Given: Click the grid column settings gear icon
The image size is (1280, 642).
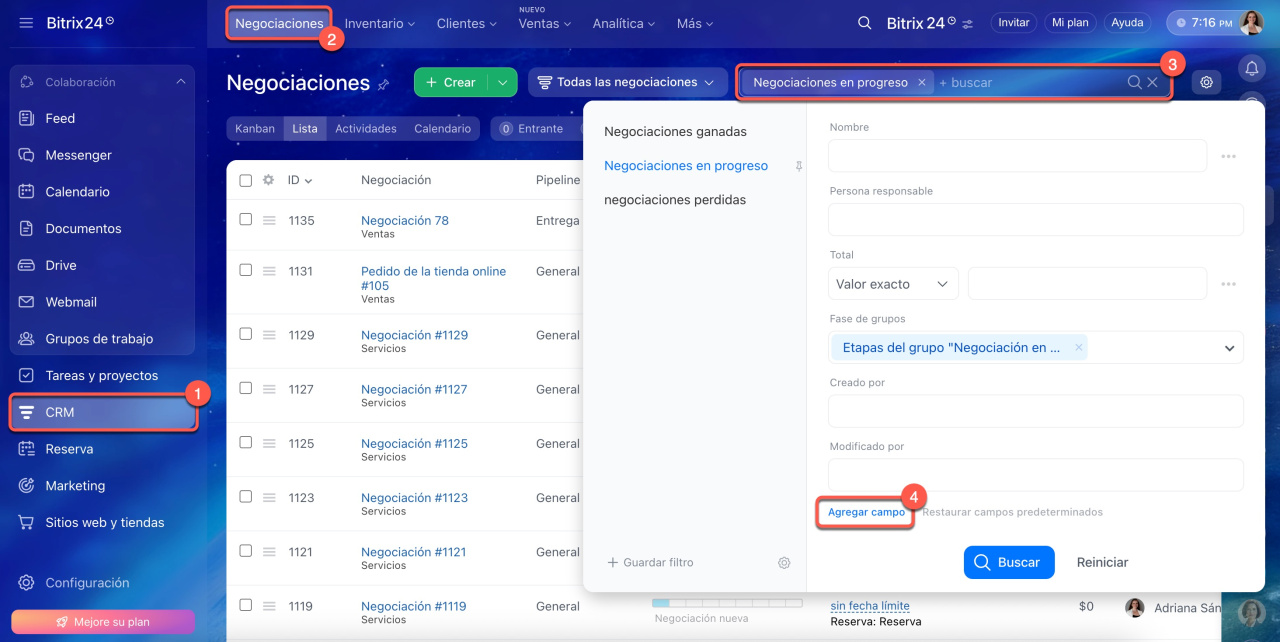Looking at the screenshot, I should 268,180.
